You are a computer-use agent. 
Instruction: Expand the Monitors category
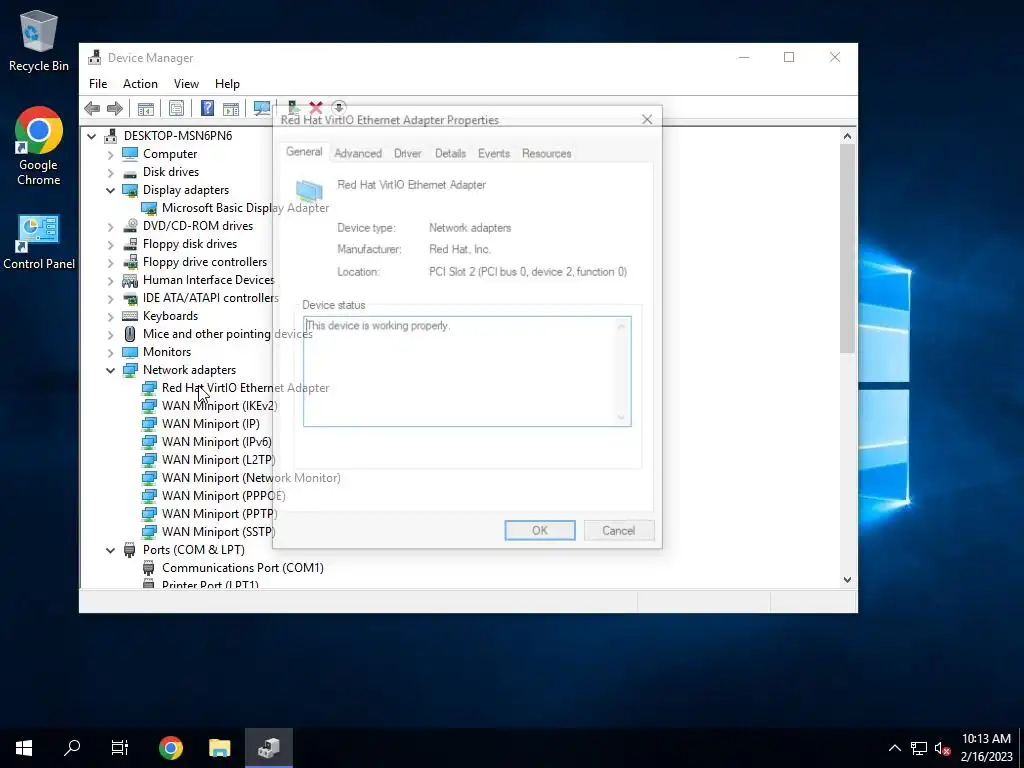click(110, 352)
